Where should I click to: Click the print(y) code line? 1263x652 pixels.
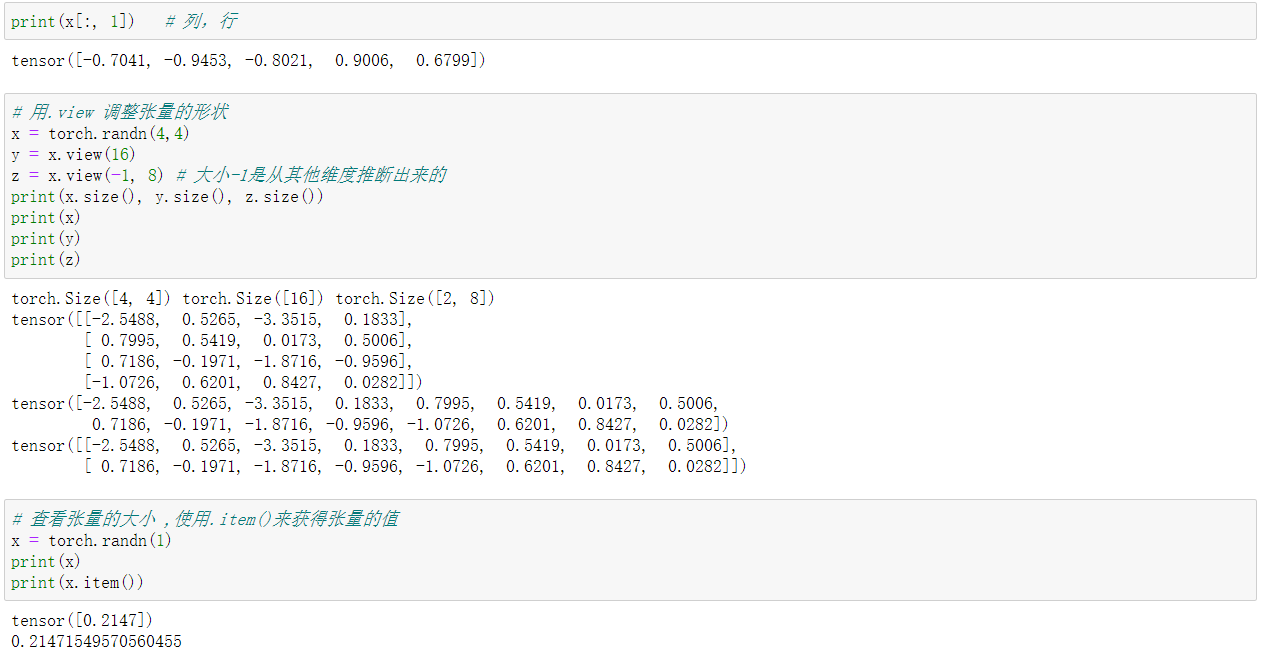tap(46, 238)
